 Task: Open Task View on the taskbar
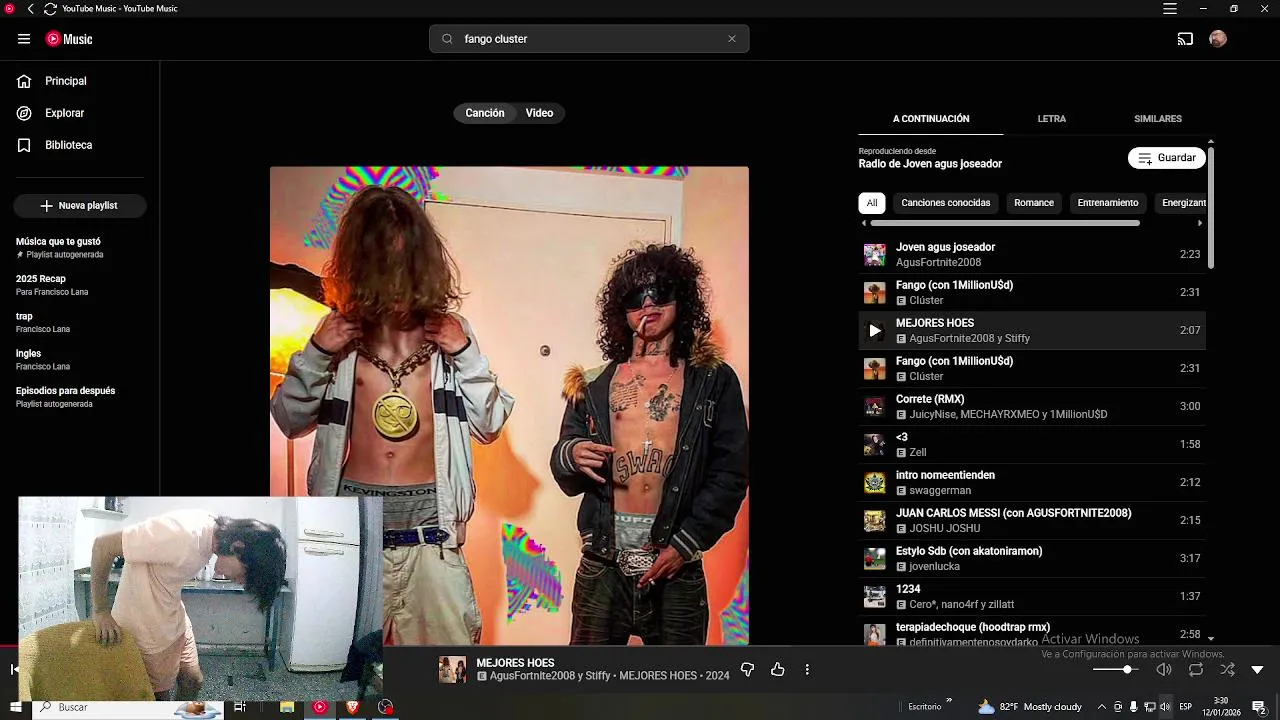(240, 707)
